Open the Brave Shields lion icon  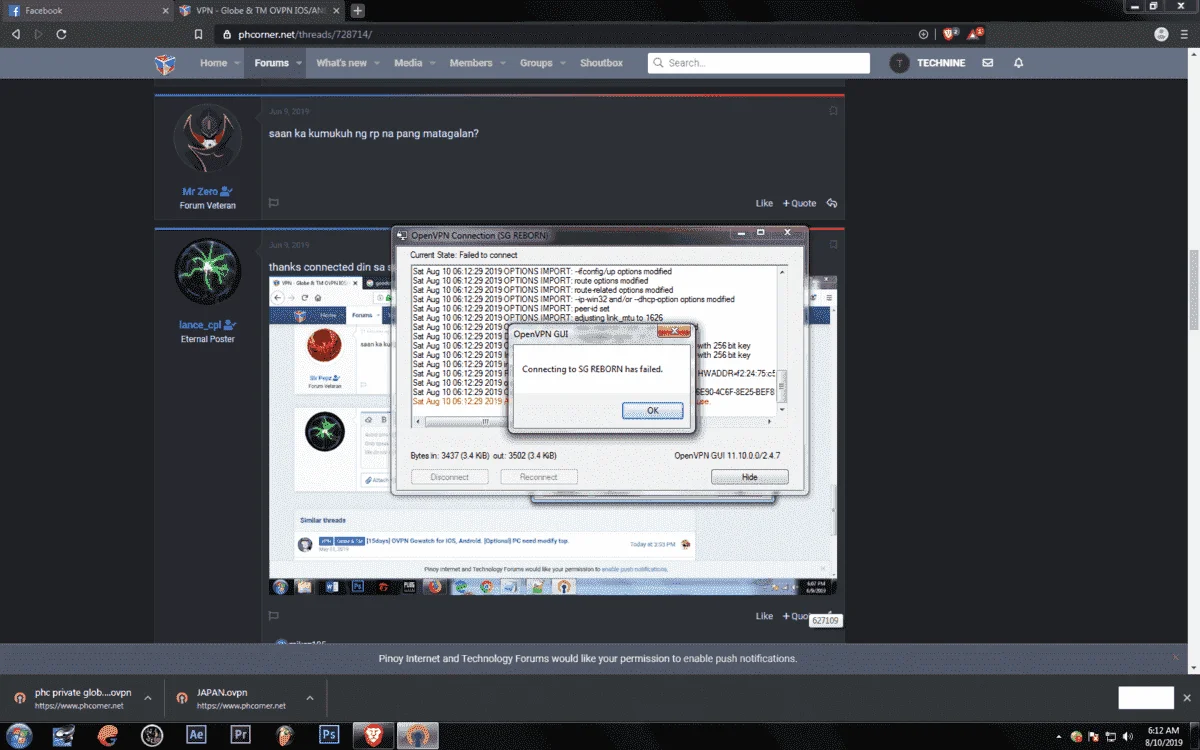pyautogui.click(x=950, y=34)
